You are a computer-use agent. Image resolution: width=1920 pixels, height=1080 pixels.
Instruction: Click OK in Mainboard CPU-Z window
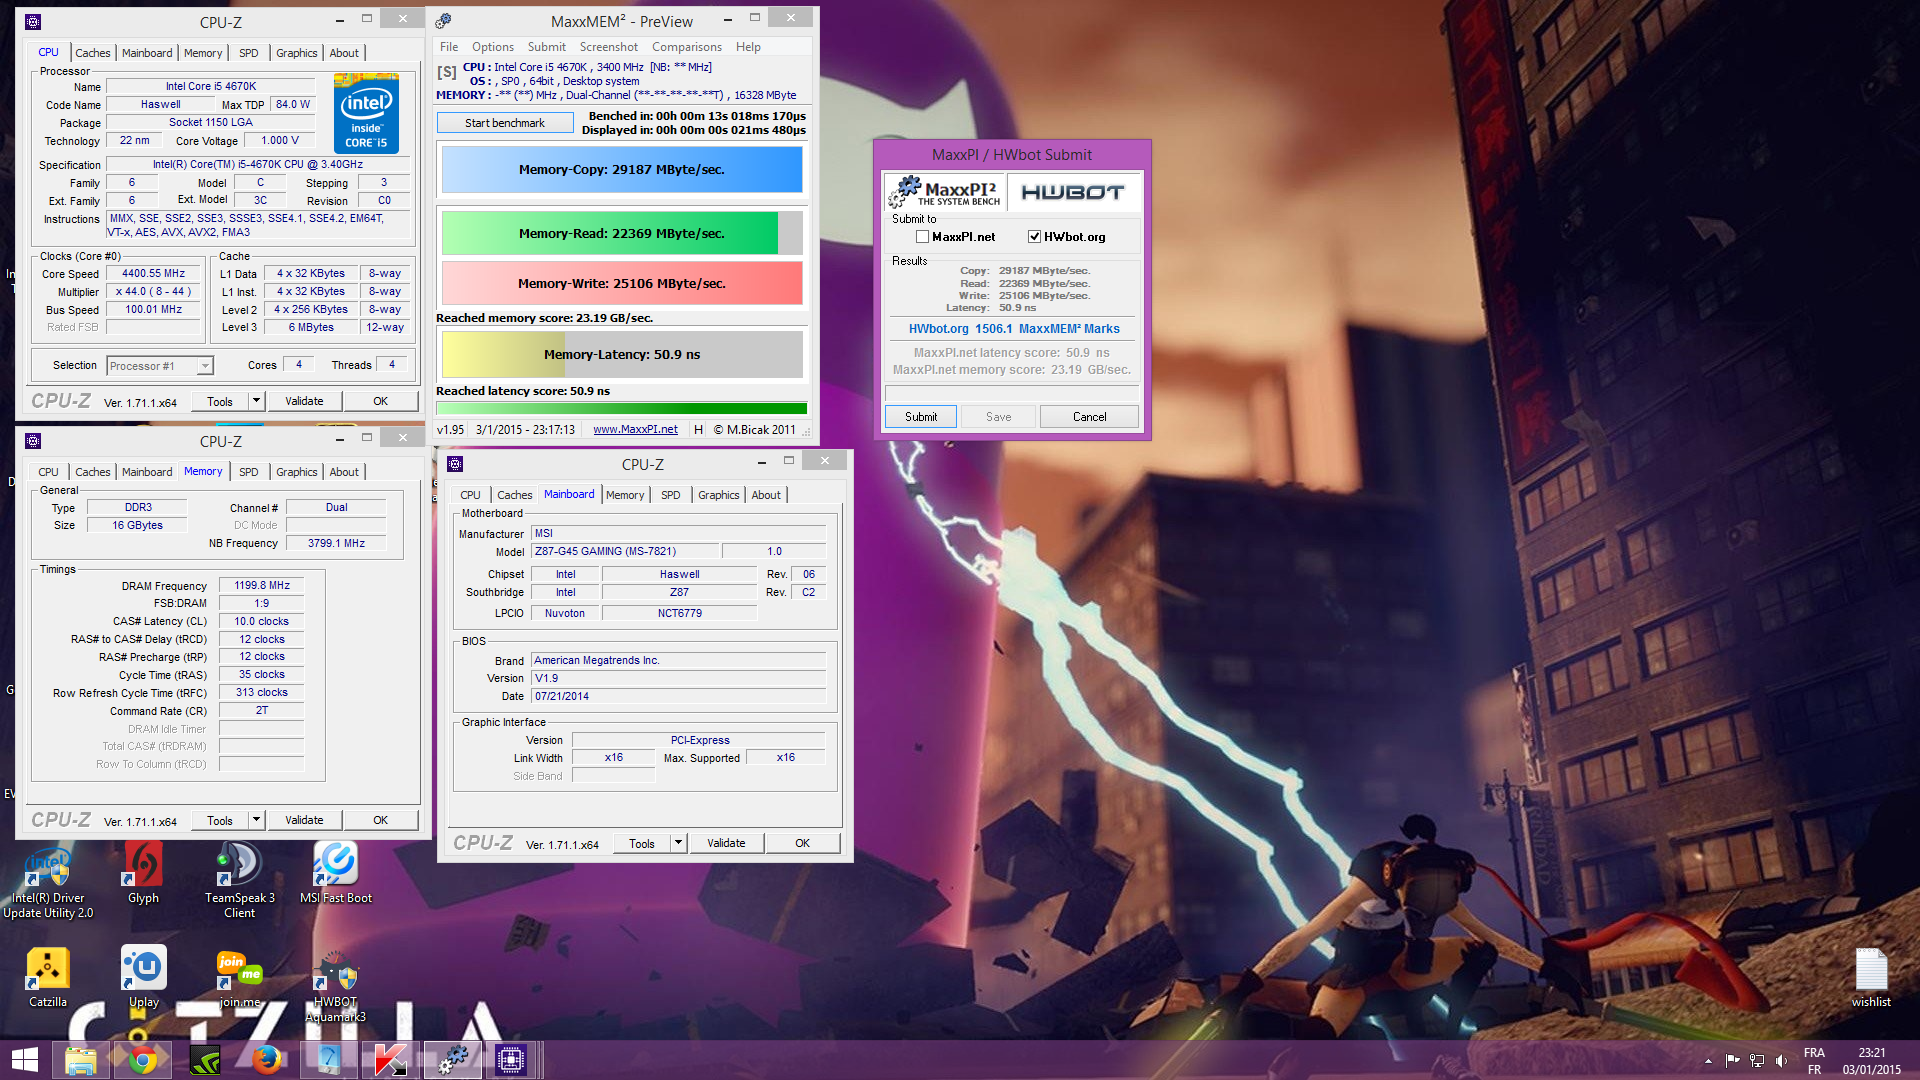coord(802,843)
